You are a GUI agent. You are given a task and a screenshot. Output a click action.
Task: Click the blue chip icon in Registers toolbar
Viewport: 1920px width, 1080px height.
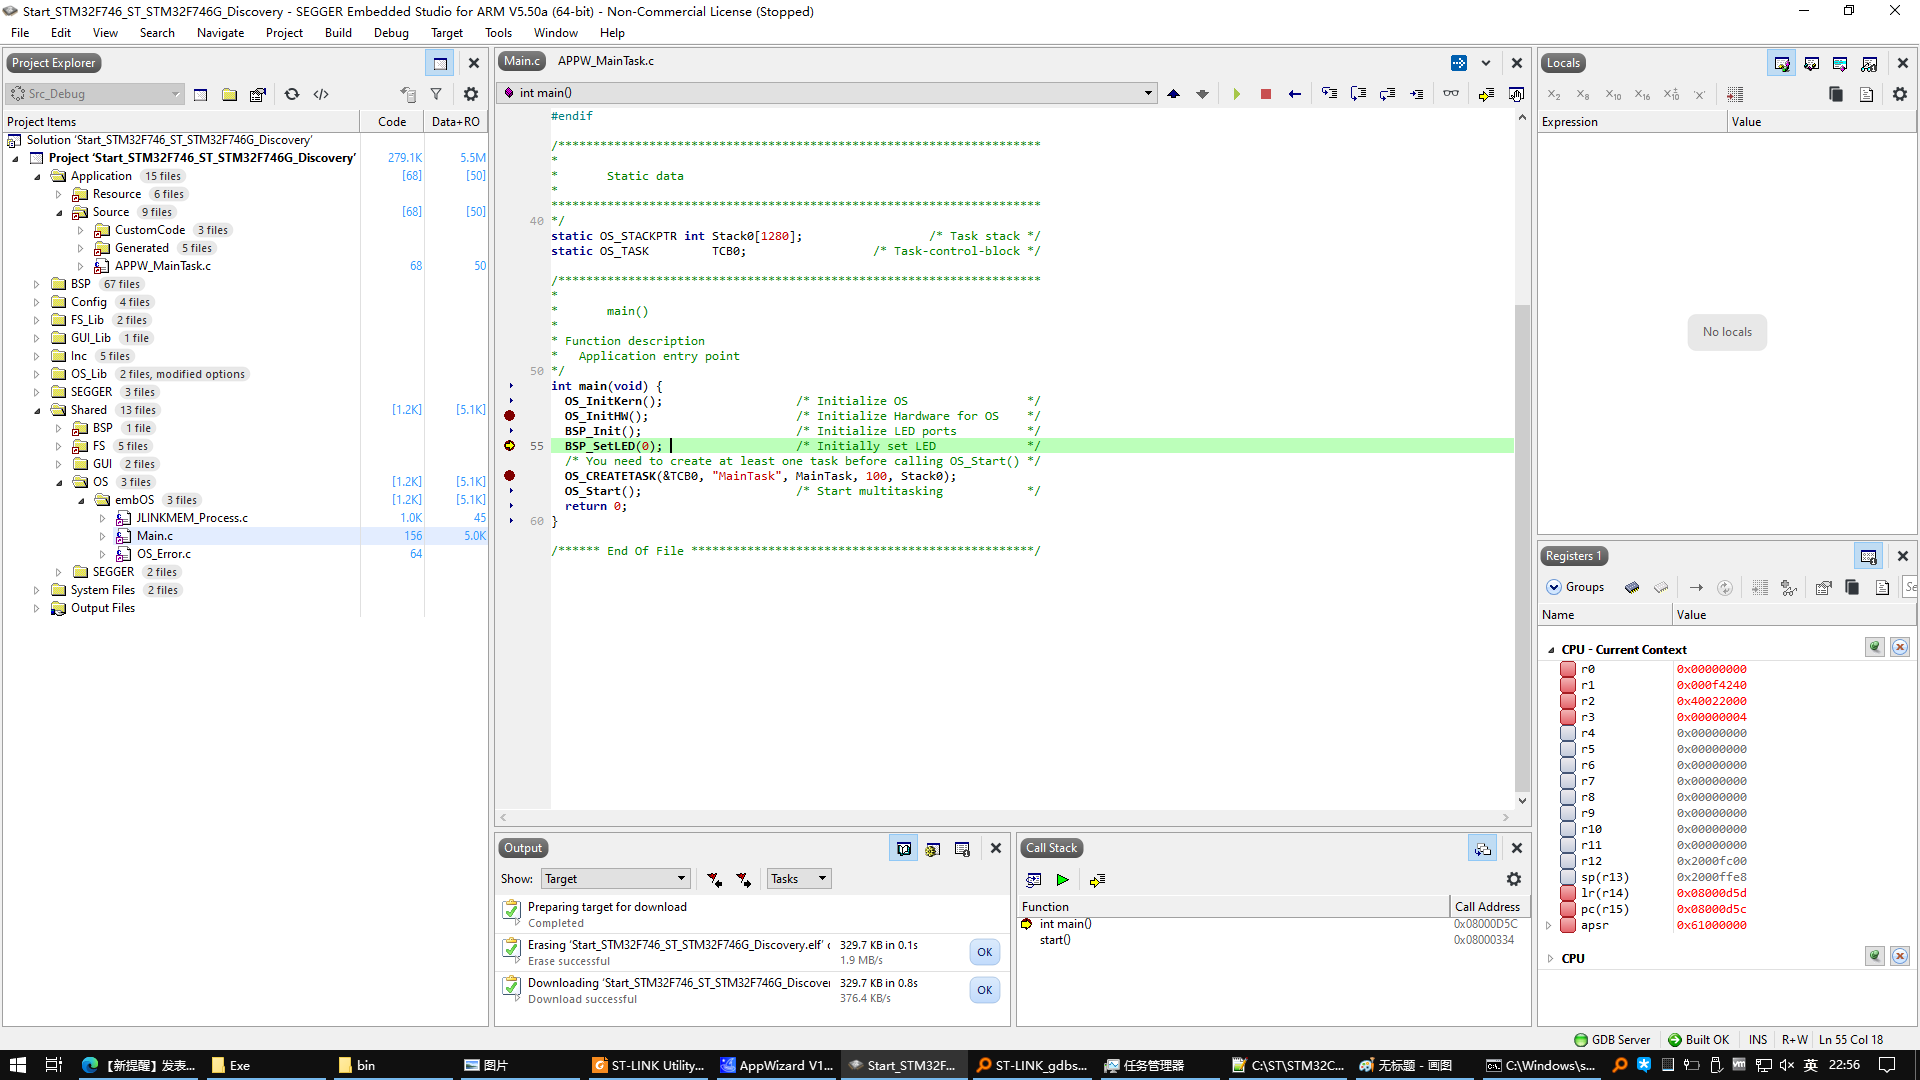[1632, 587]
